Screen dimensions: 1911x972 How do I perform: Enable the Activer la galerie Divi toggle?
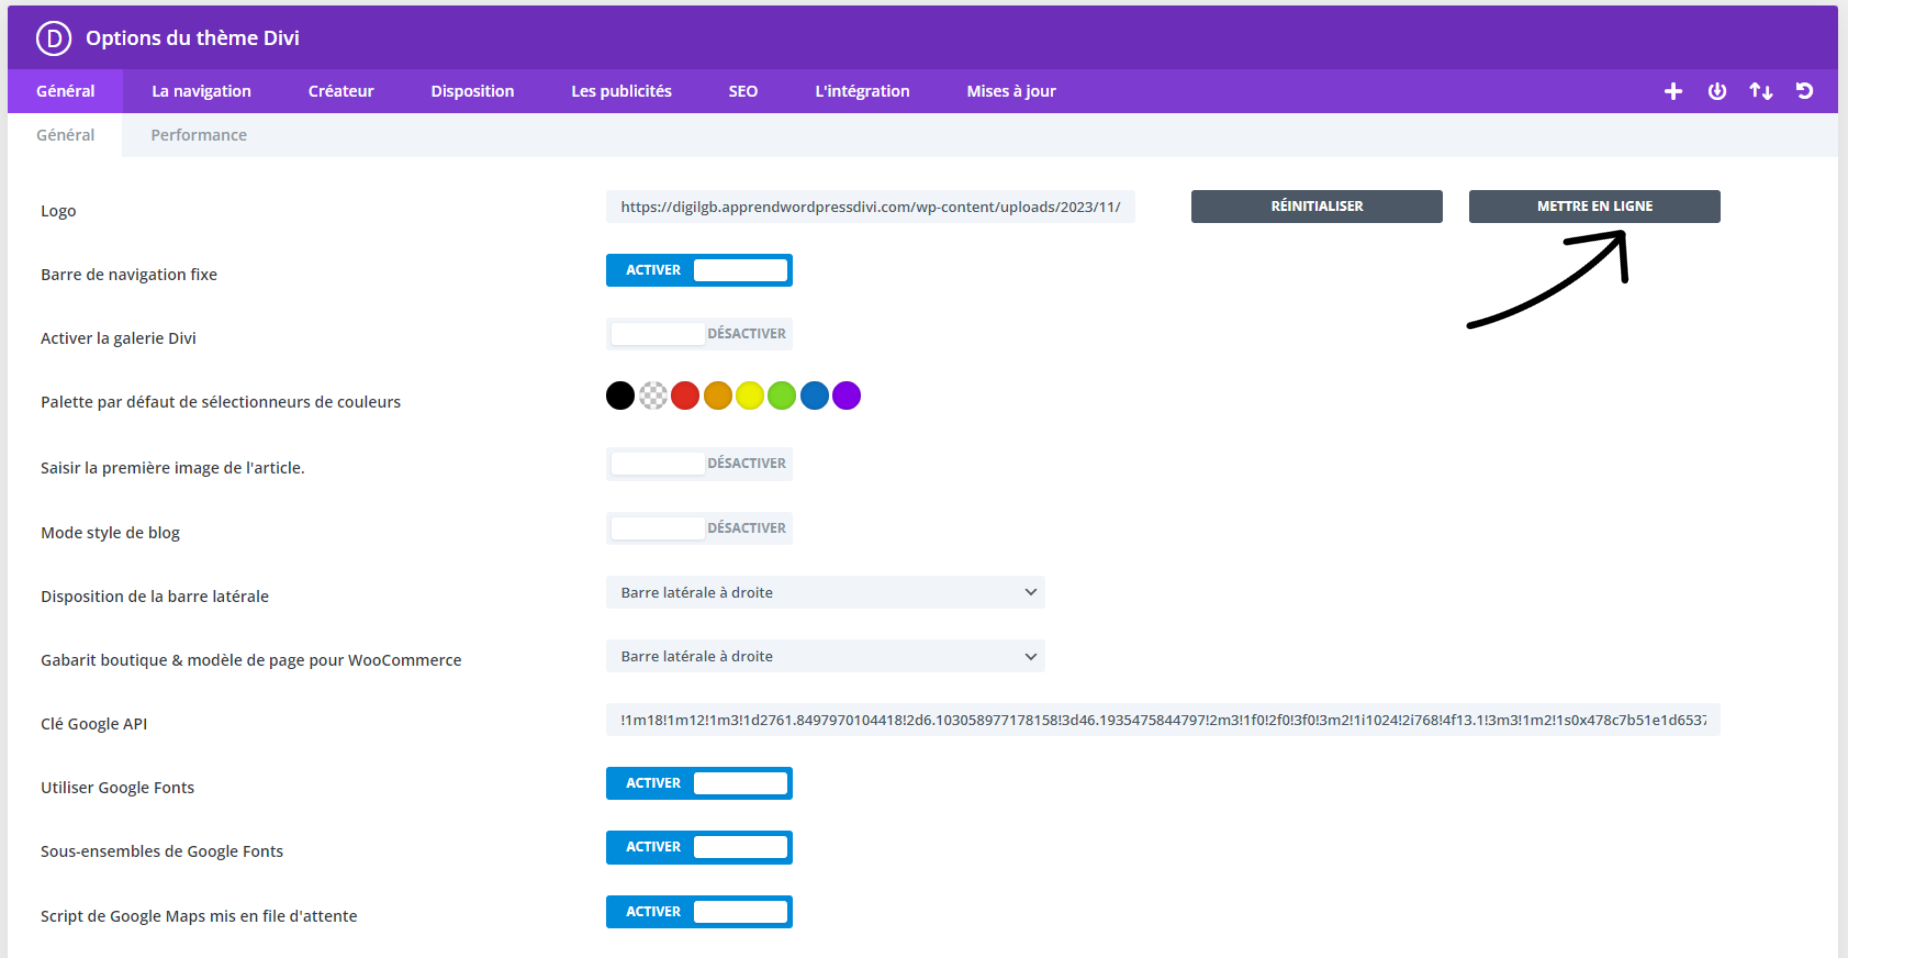tap(699, 334)
